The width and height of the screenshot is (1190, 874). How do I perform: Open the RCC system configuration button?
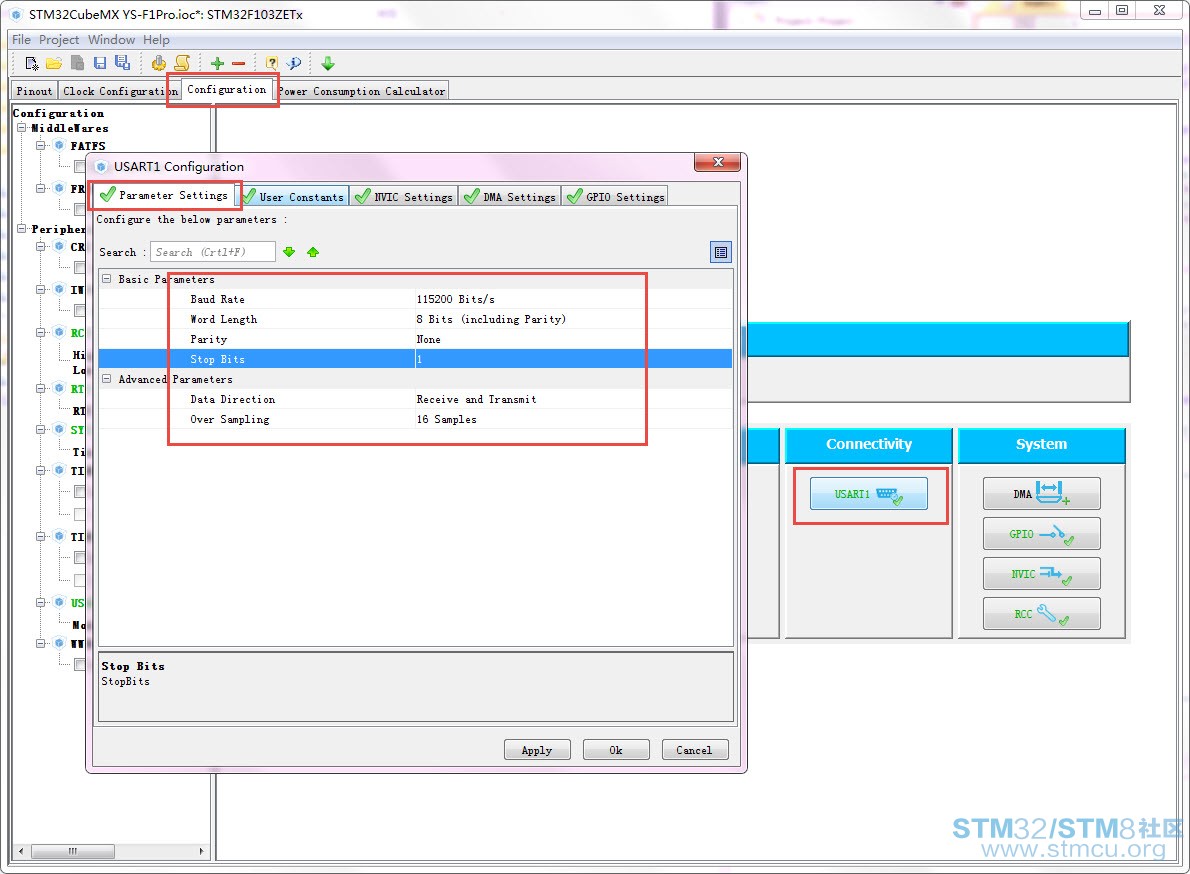tap(1041, 613)
